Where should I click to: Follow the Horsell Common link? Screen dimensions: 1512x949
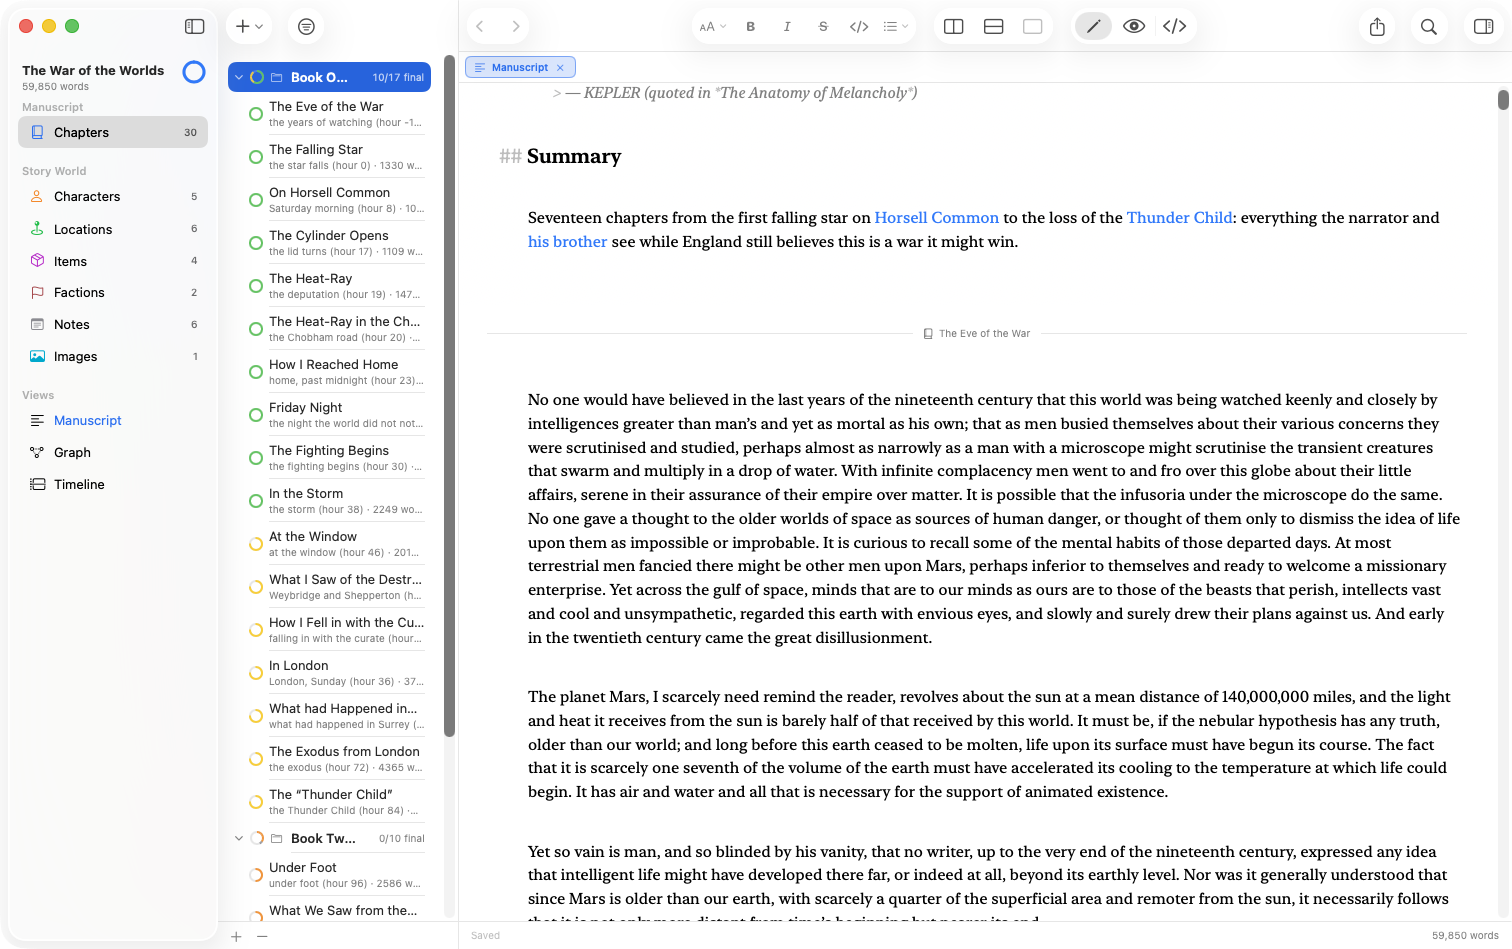point(936,218)
